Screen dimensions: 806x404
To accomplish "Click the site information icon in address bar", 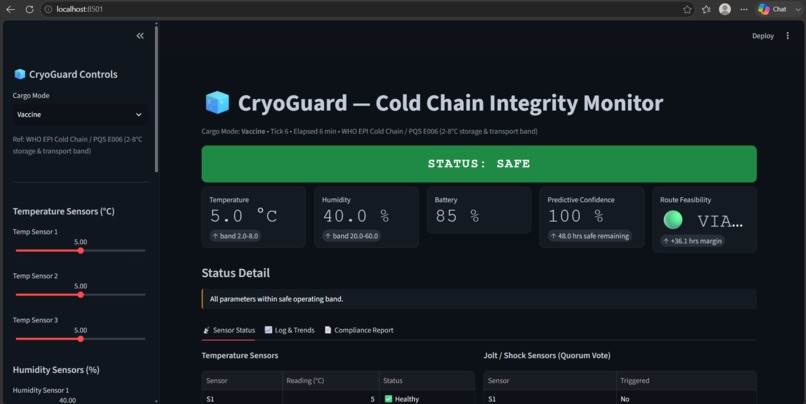I will coord(48,9).
